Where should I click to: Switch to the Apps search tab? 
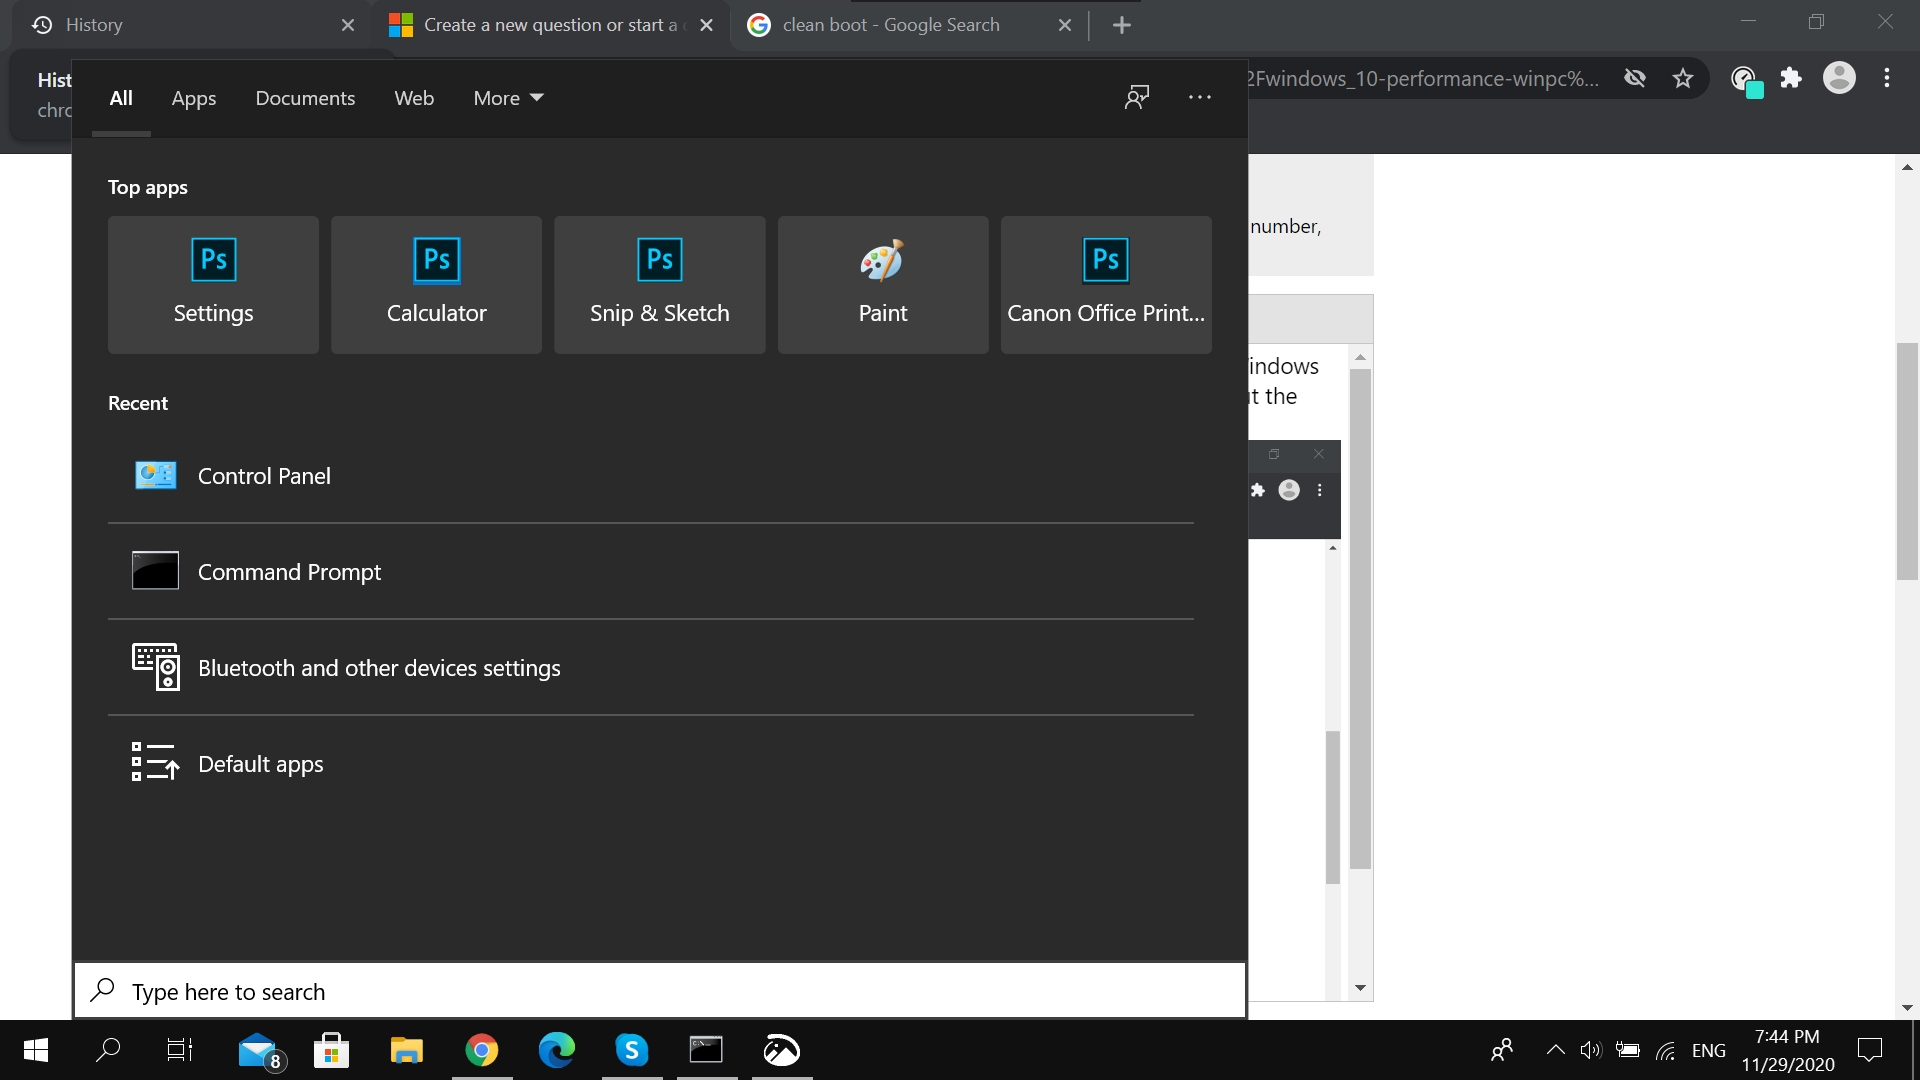coord(194,98)
